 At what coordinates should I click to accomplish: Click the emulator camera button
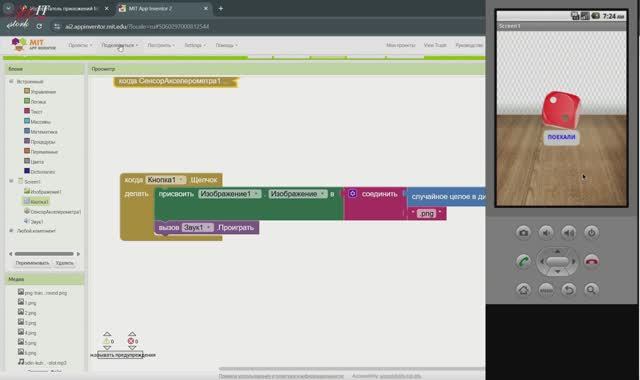[x=523, y=233]
